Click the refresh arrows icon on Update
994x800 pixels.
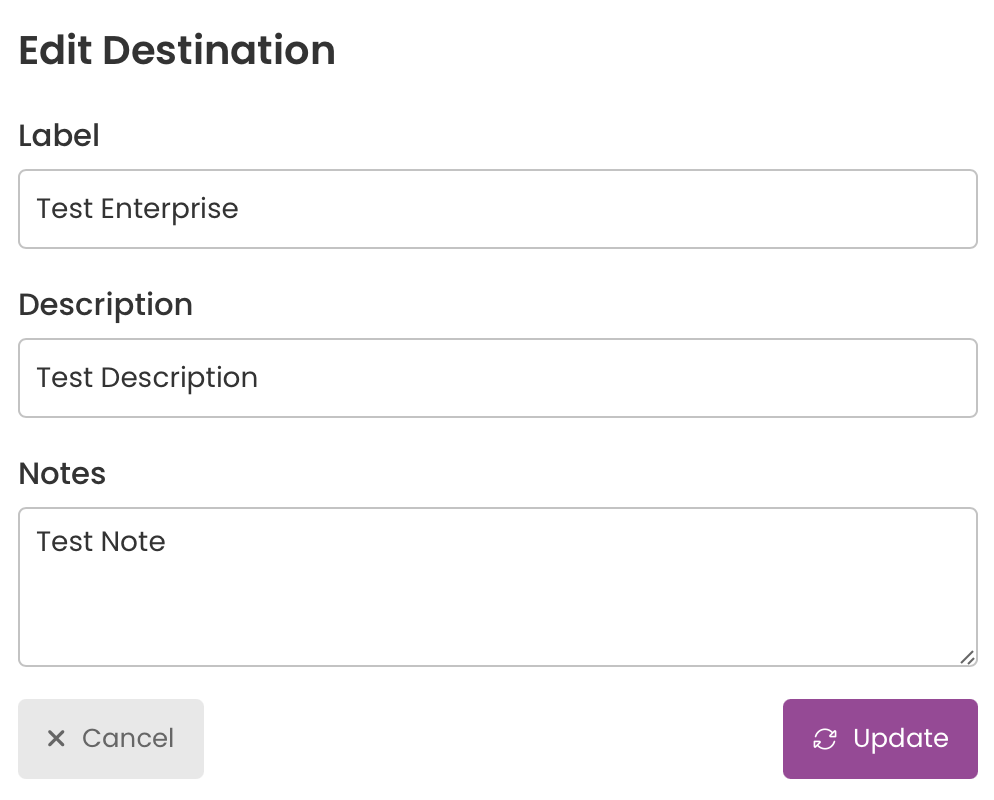[x=825, y=739]
